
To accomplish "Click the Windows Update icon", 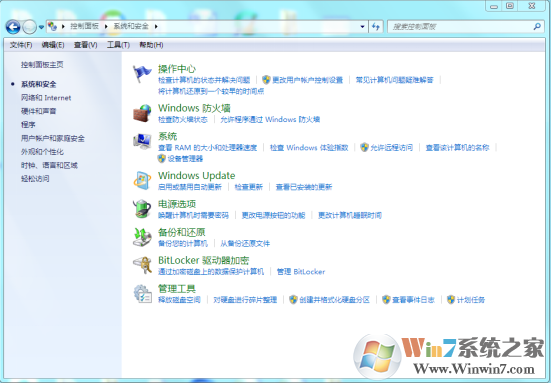I will 142,181.
